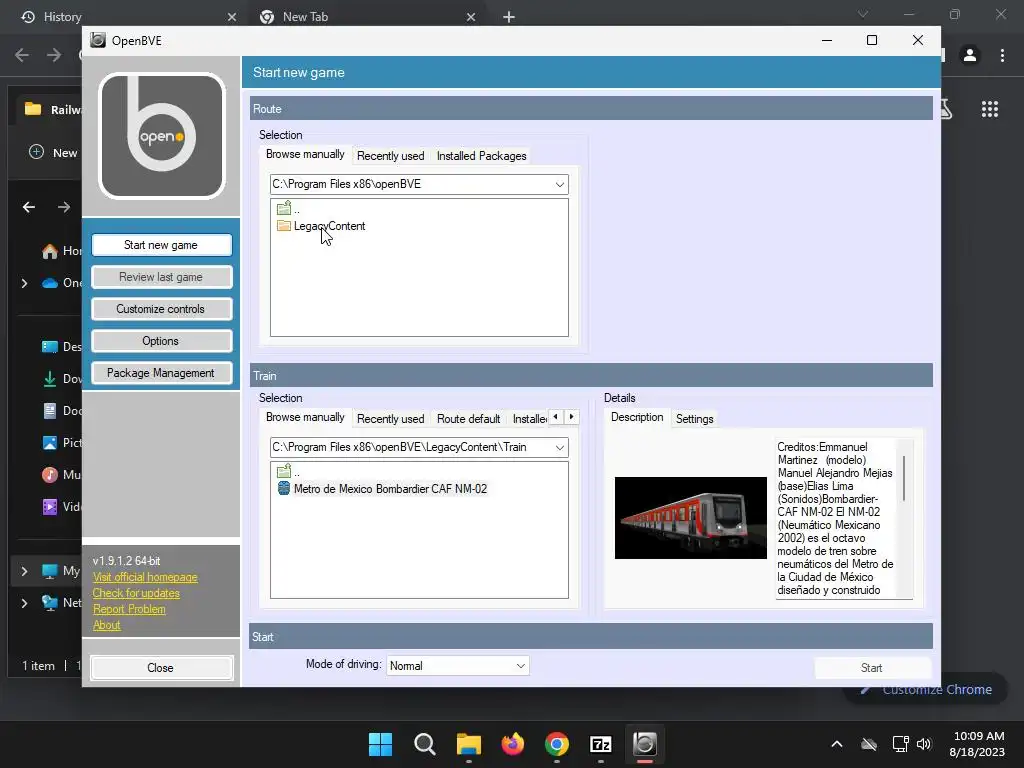The width and height of the screenshot is (1024, 768).
Task: Close the New Tab in Chrome
Action: (471, 17)
